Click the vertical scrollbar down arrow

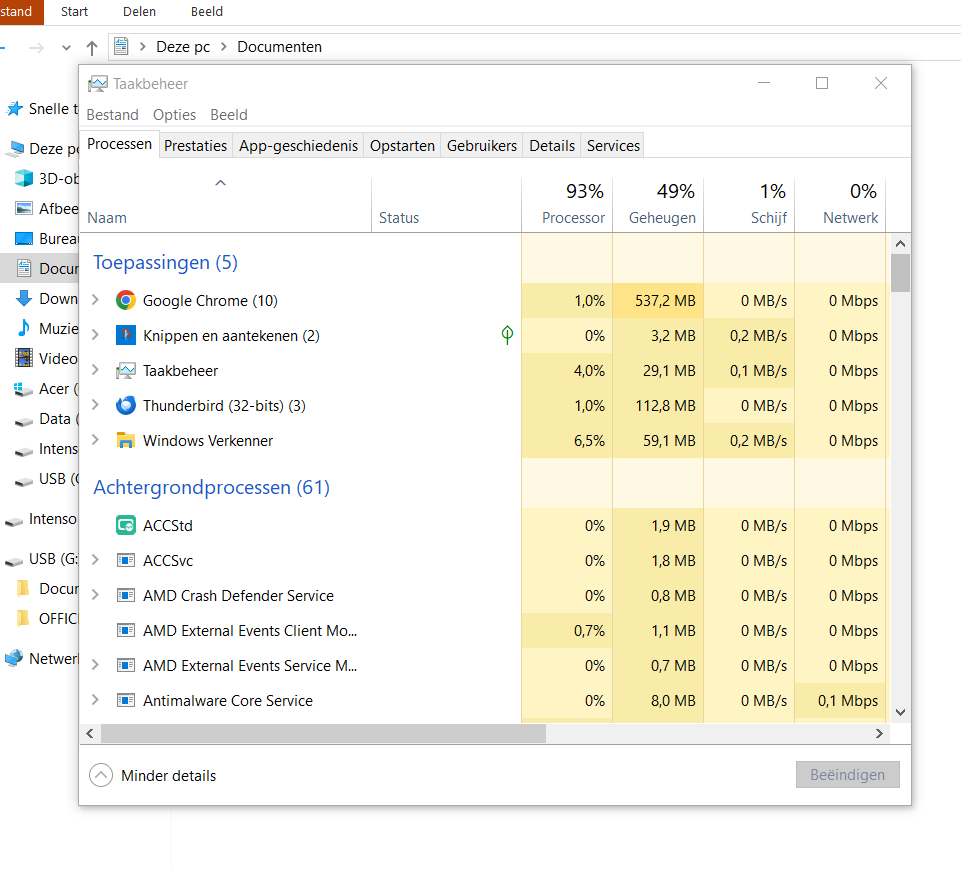pyautogui.click(x=900, y=712)
